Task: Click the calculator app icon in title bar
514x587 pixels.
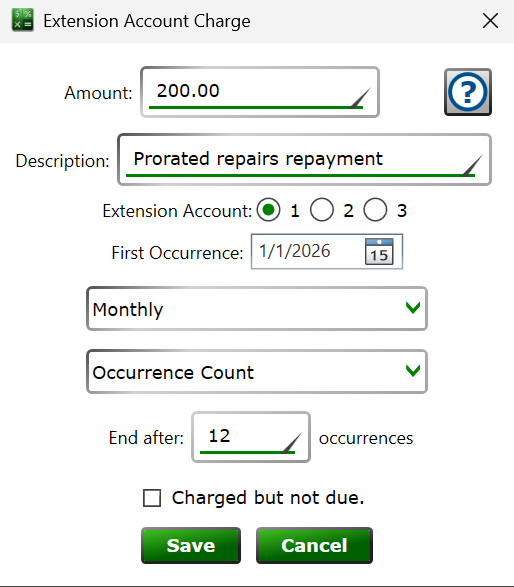Action: tap(22, 20)
